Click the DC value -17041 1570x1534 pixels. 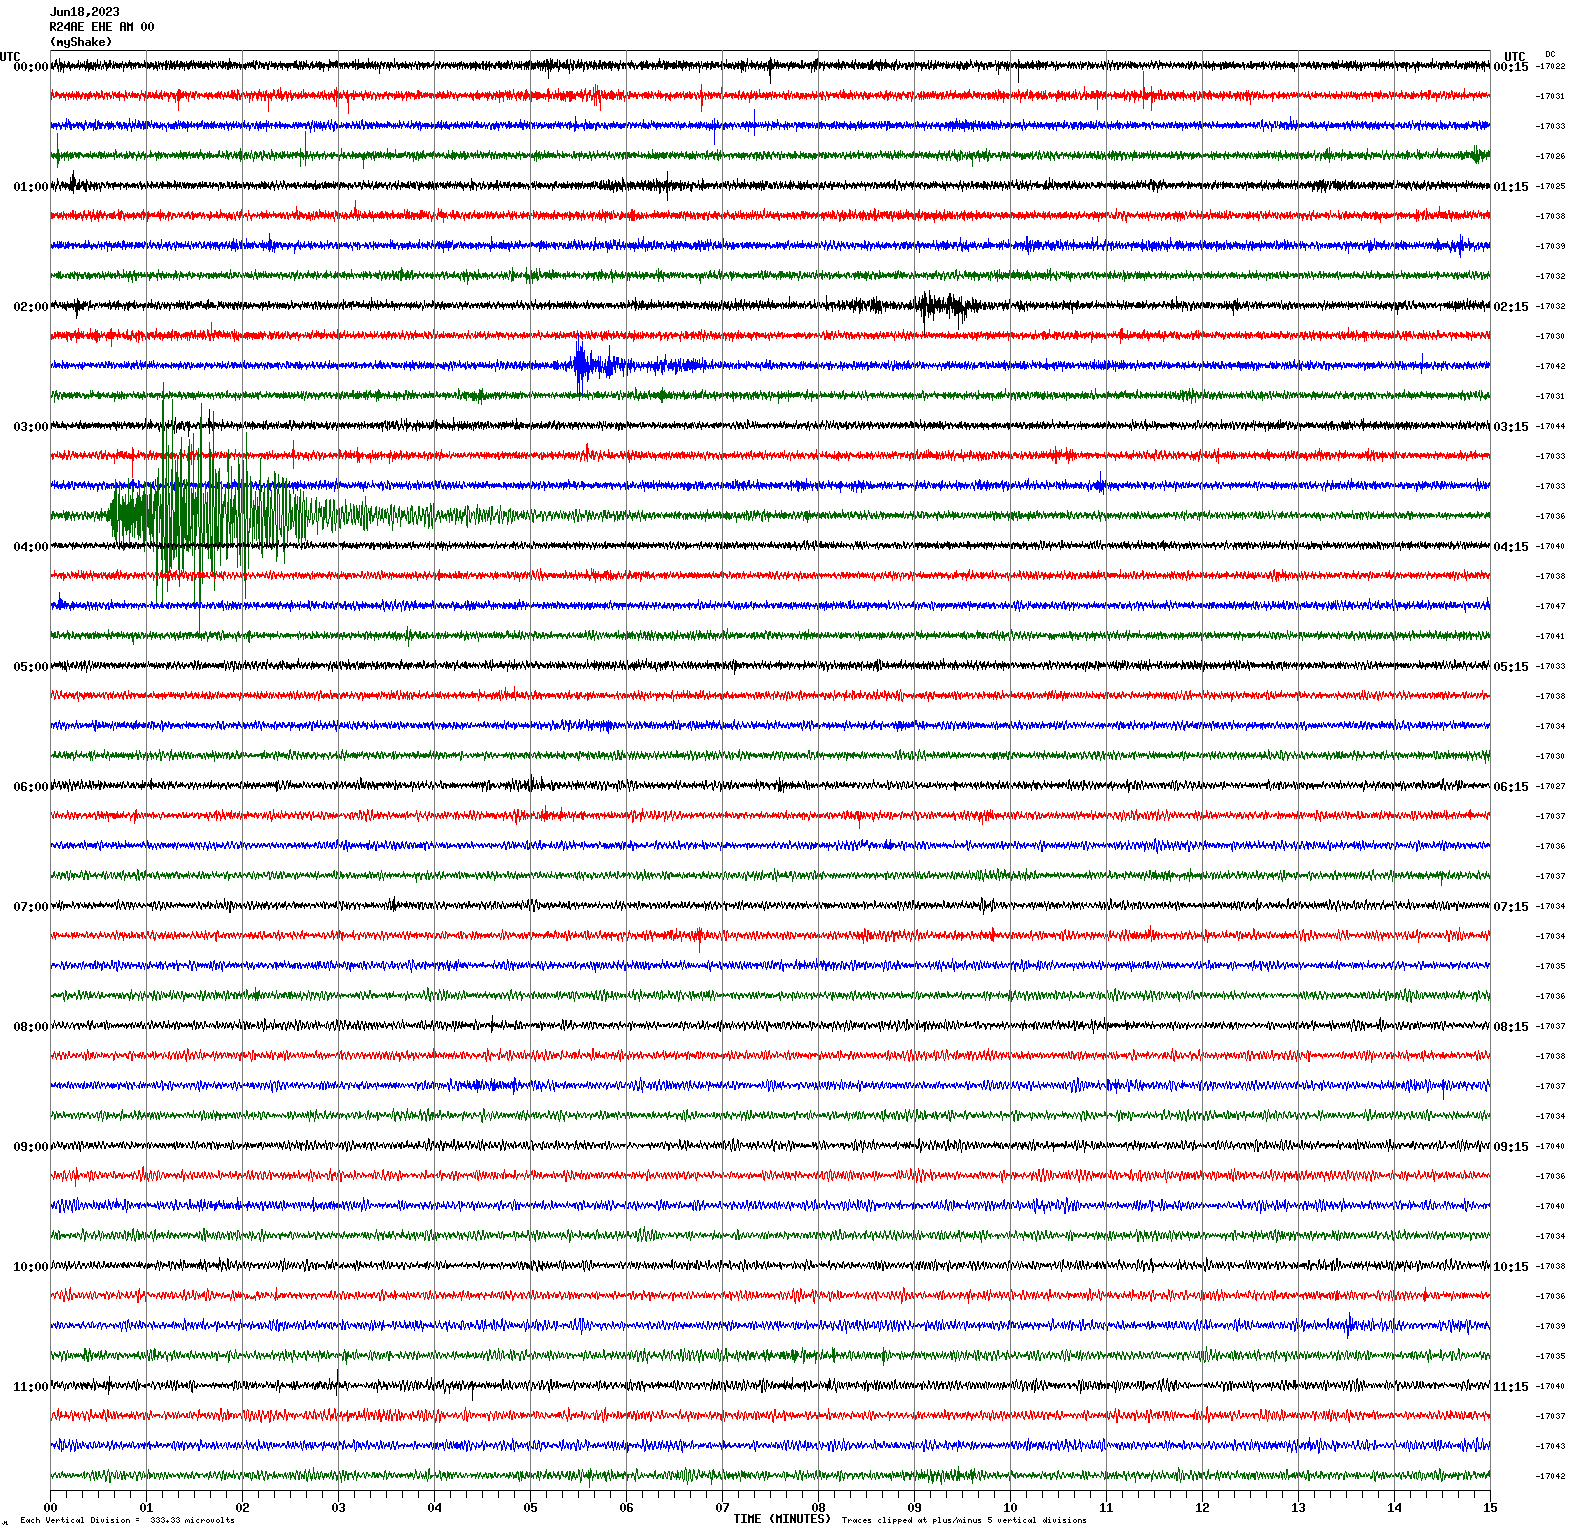click(x=1551, y=636)
